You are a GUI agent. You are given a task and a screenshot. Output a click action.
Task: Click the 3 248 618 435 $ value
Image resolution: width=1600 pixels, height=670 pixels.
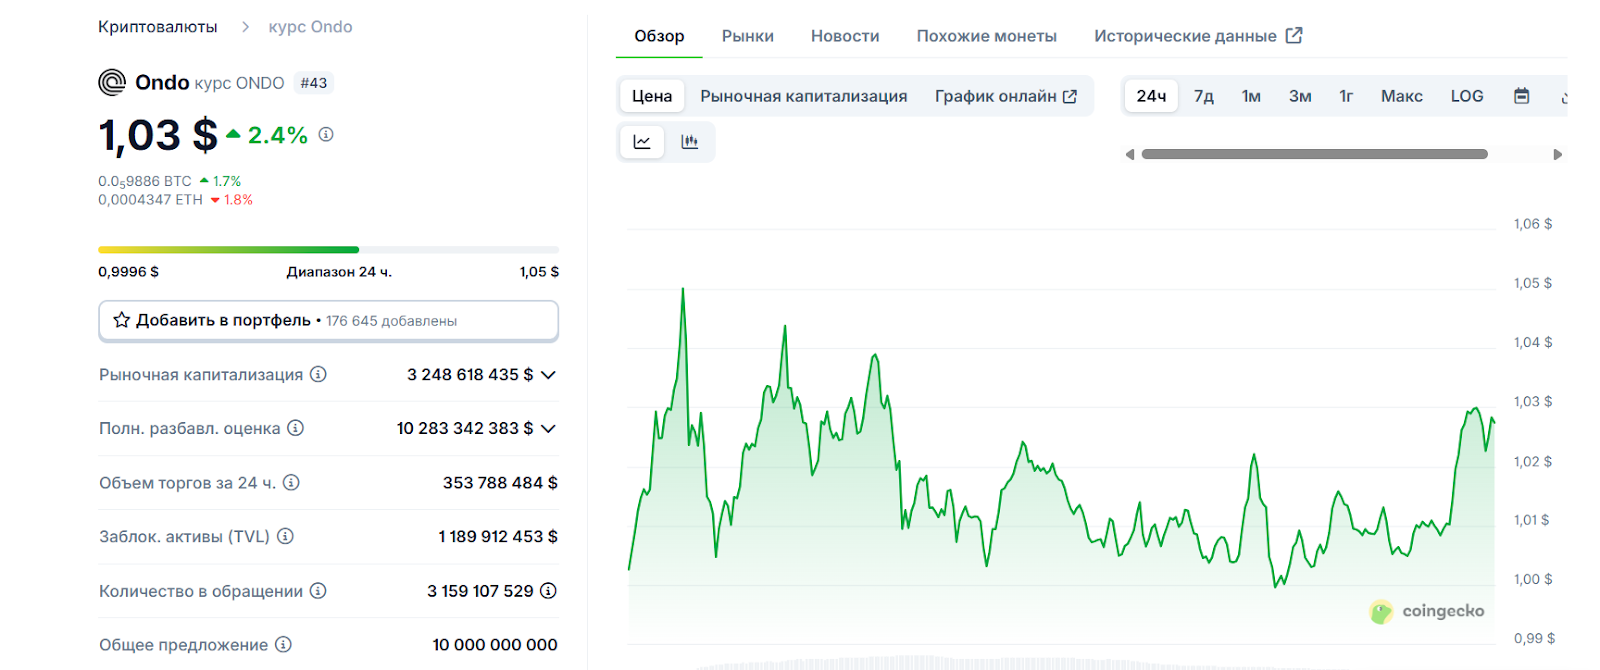470,374
